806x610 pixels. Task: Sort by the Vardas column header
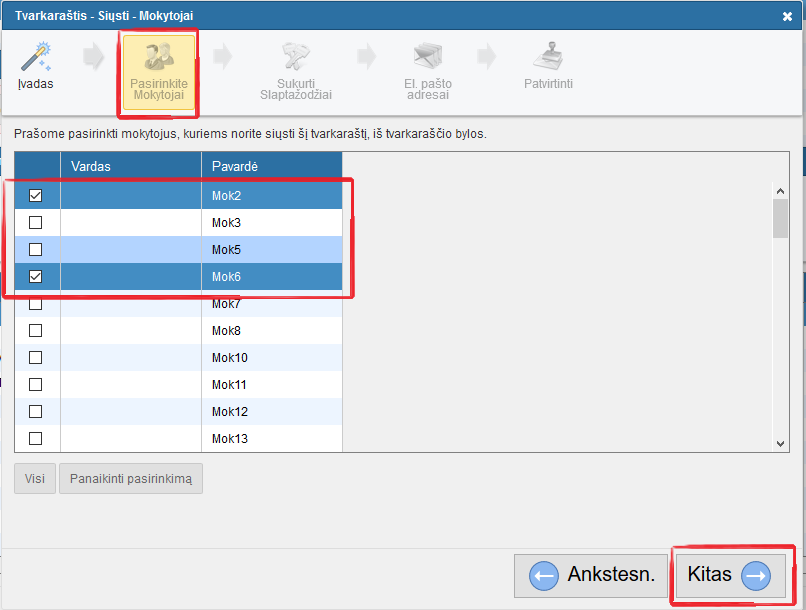[130, 166]
